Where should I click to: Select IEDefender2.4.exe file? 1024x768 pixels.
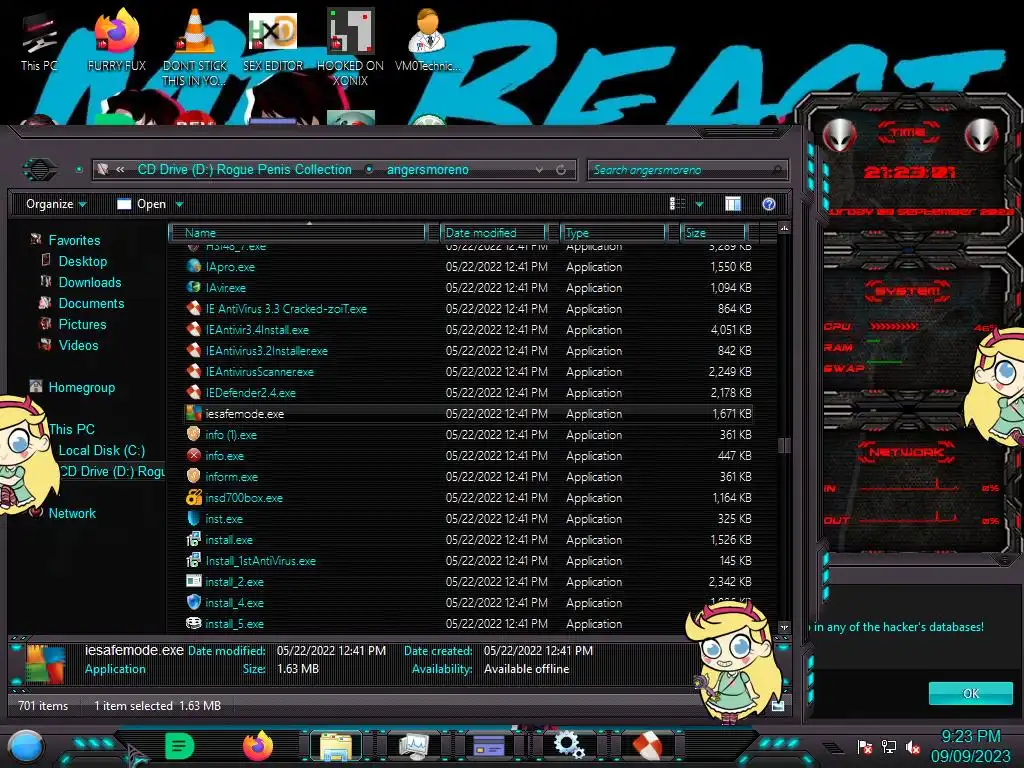[x=251, y=392]
